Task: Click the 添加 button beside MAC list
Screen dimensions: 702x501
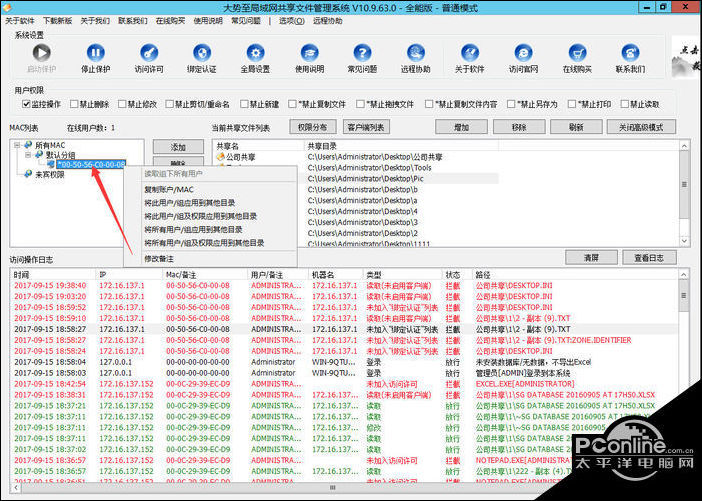Action: pos(178,147)
